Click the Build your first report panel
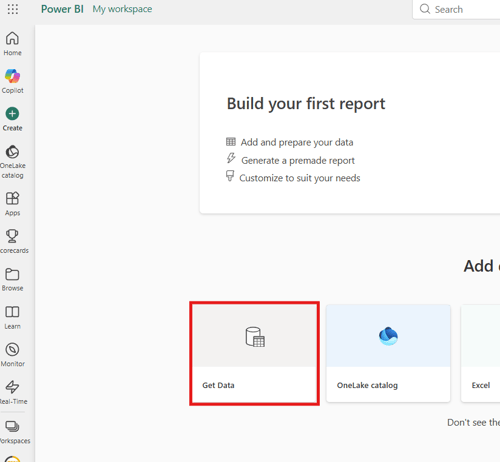Image resolution: width=500 pixels, height=462 pixels. coord(350,133)
